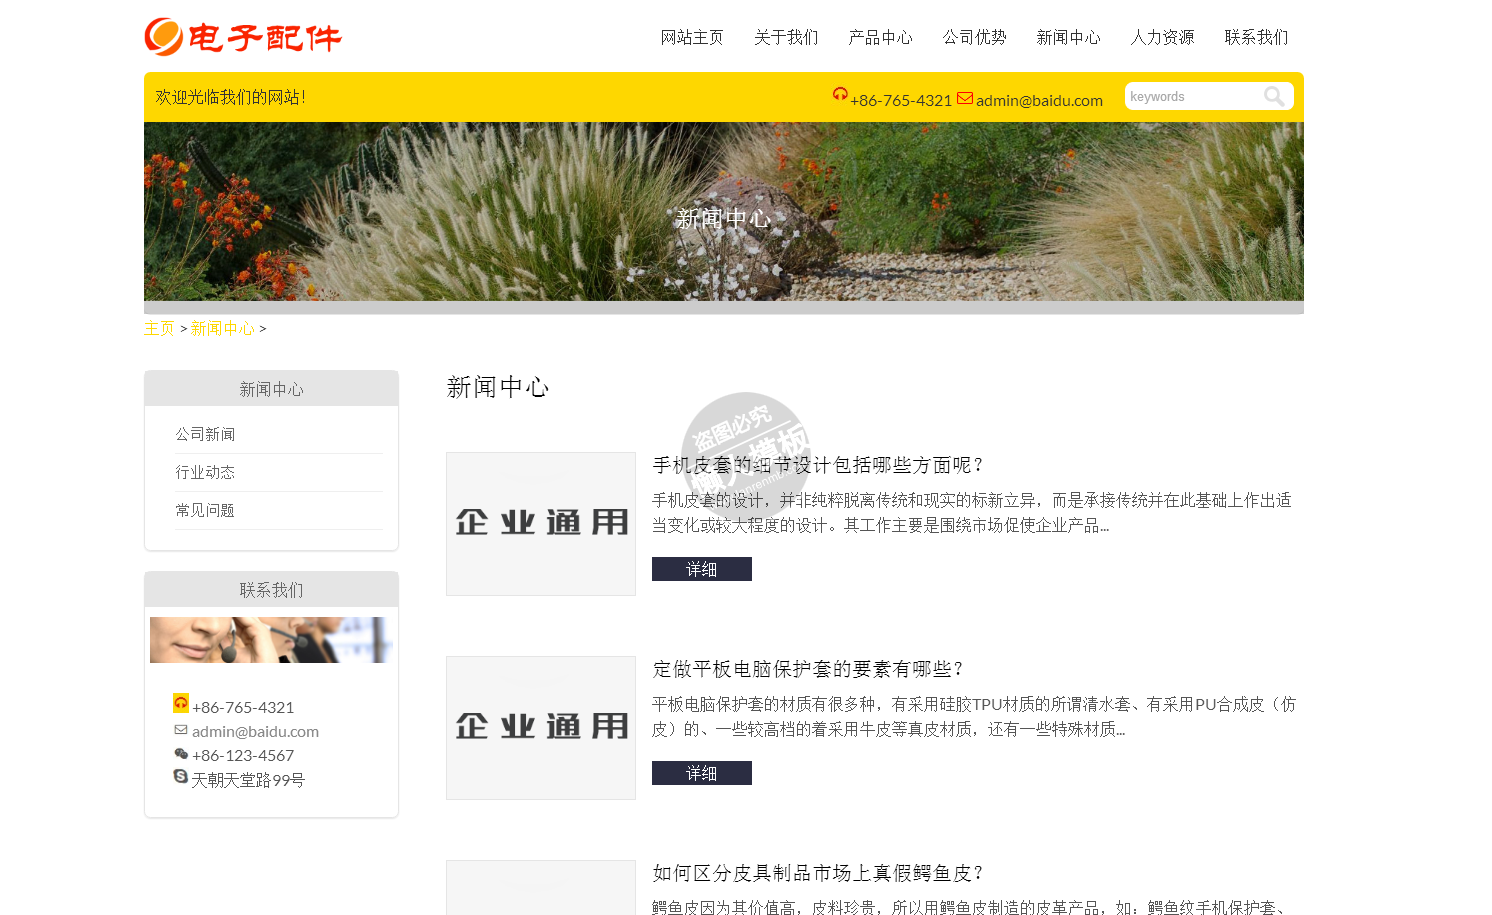
Task: Go to 关于我们 in the top navigation
Action: coord(786,37)
